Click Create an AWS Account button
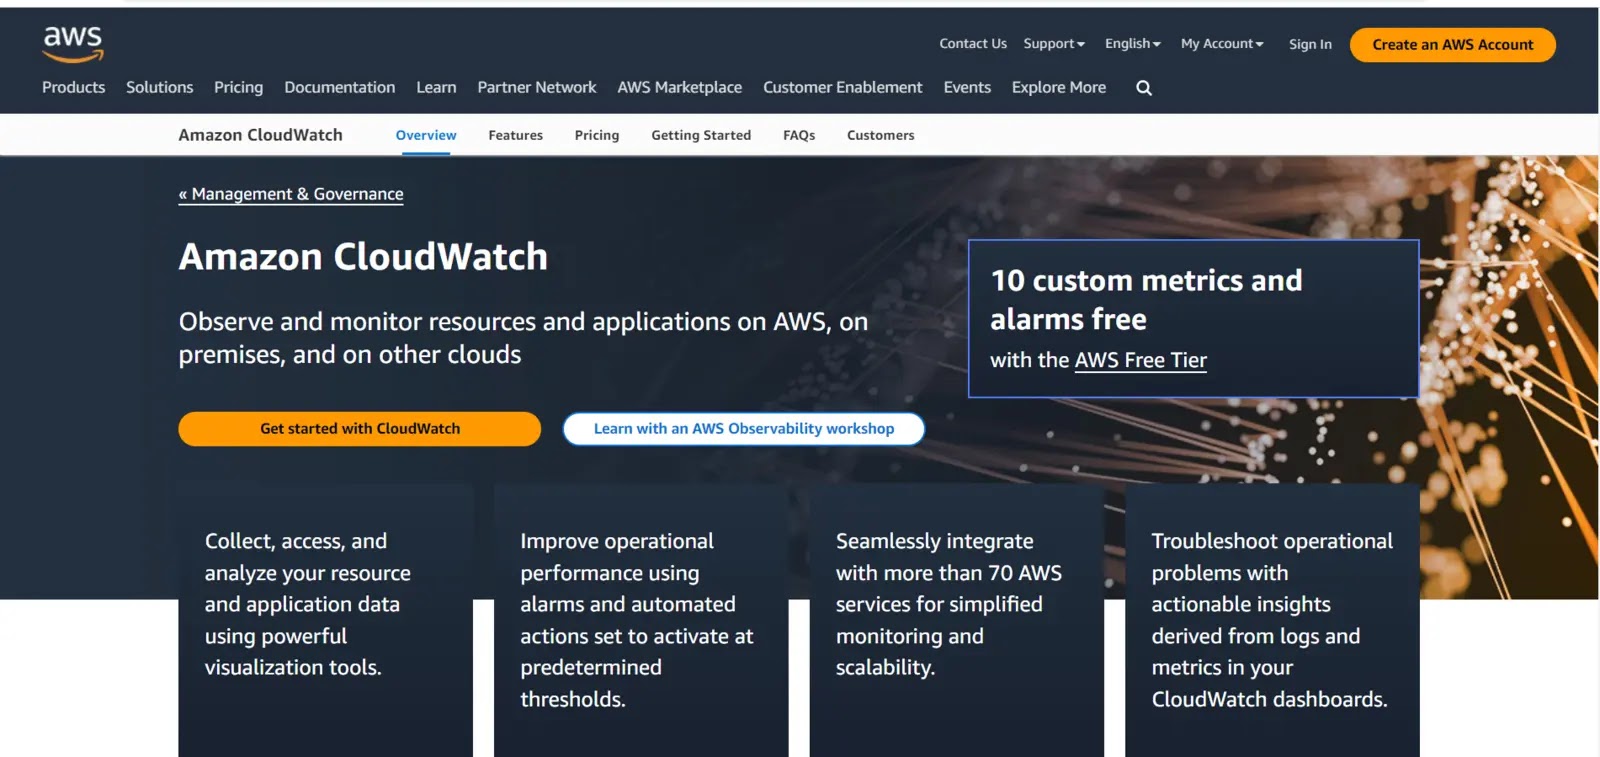The image size is (1600, 757). 1452,45
